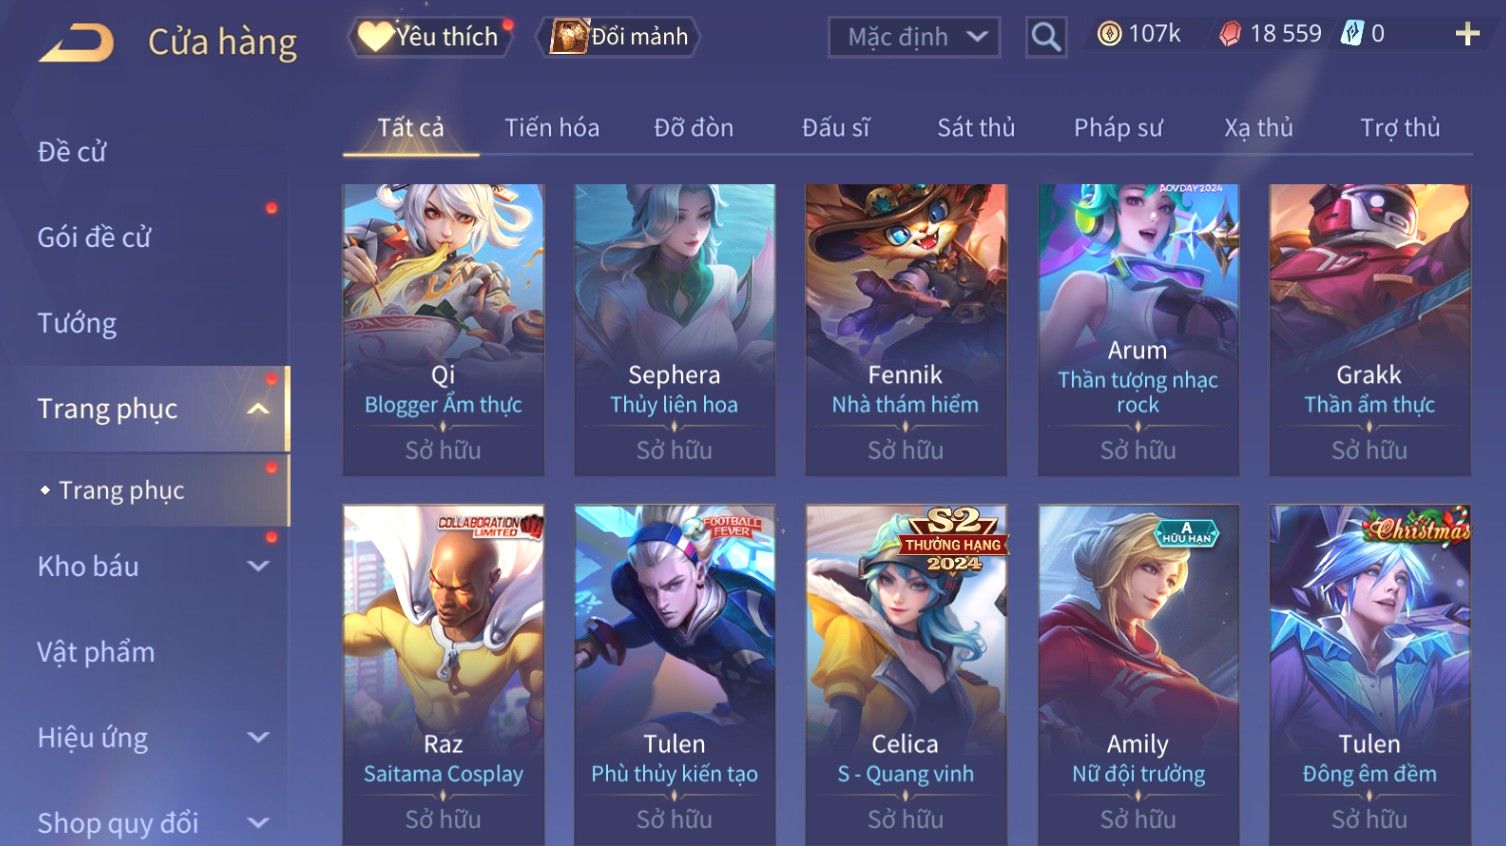Select Raz Saitama Cosplay skin card

(x=443, y=675)
